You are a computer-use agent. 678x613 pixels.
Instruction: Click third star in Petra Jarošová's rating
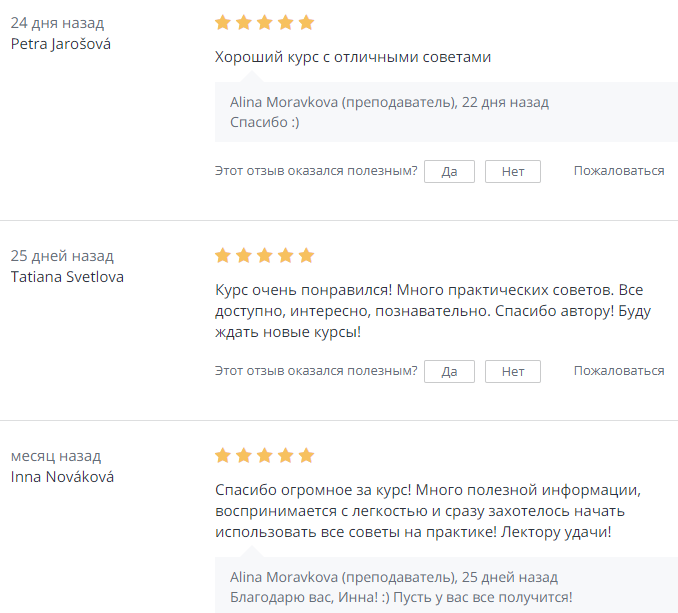pos(265,22)
